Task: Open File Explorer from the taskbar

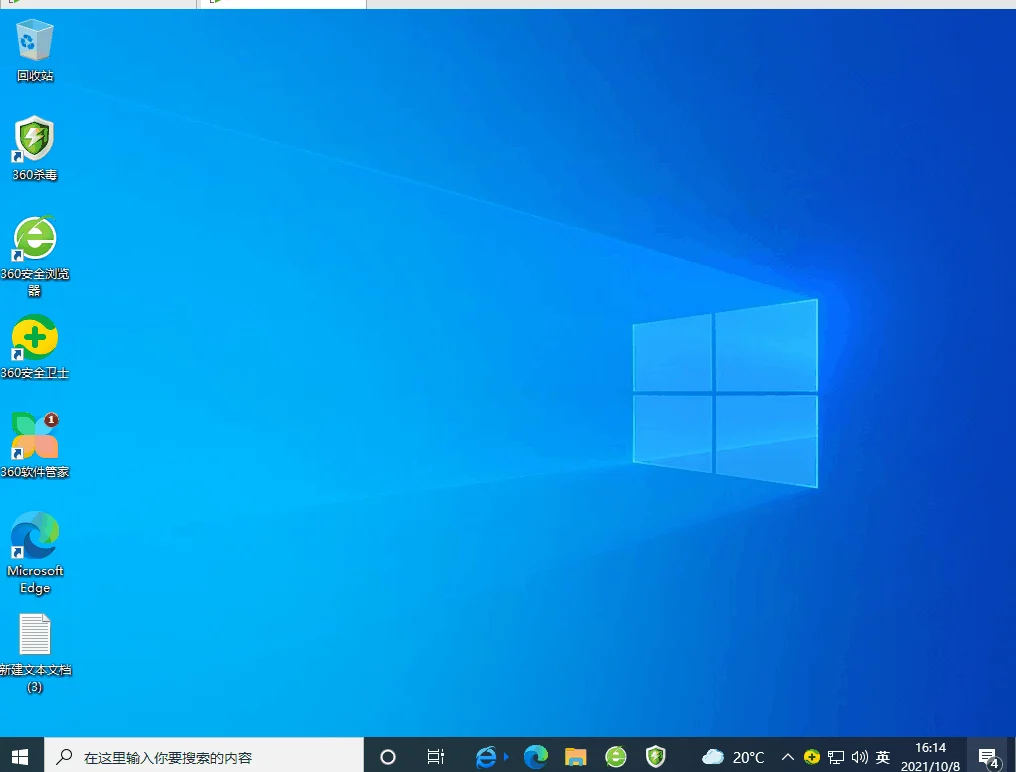Action: click(x=575, y=756)
